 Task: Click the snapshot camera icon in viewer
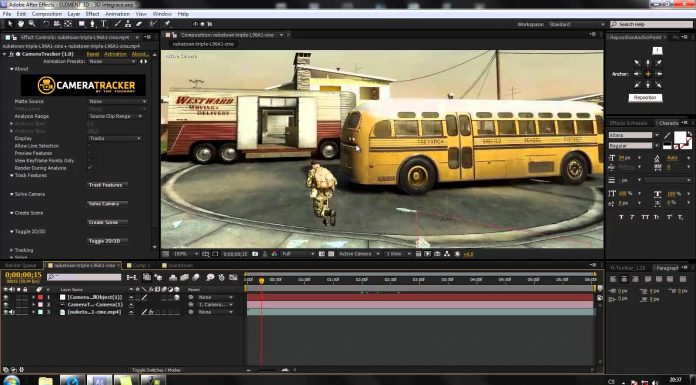[x=255, y=254]
